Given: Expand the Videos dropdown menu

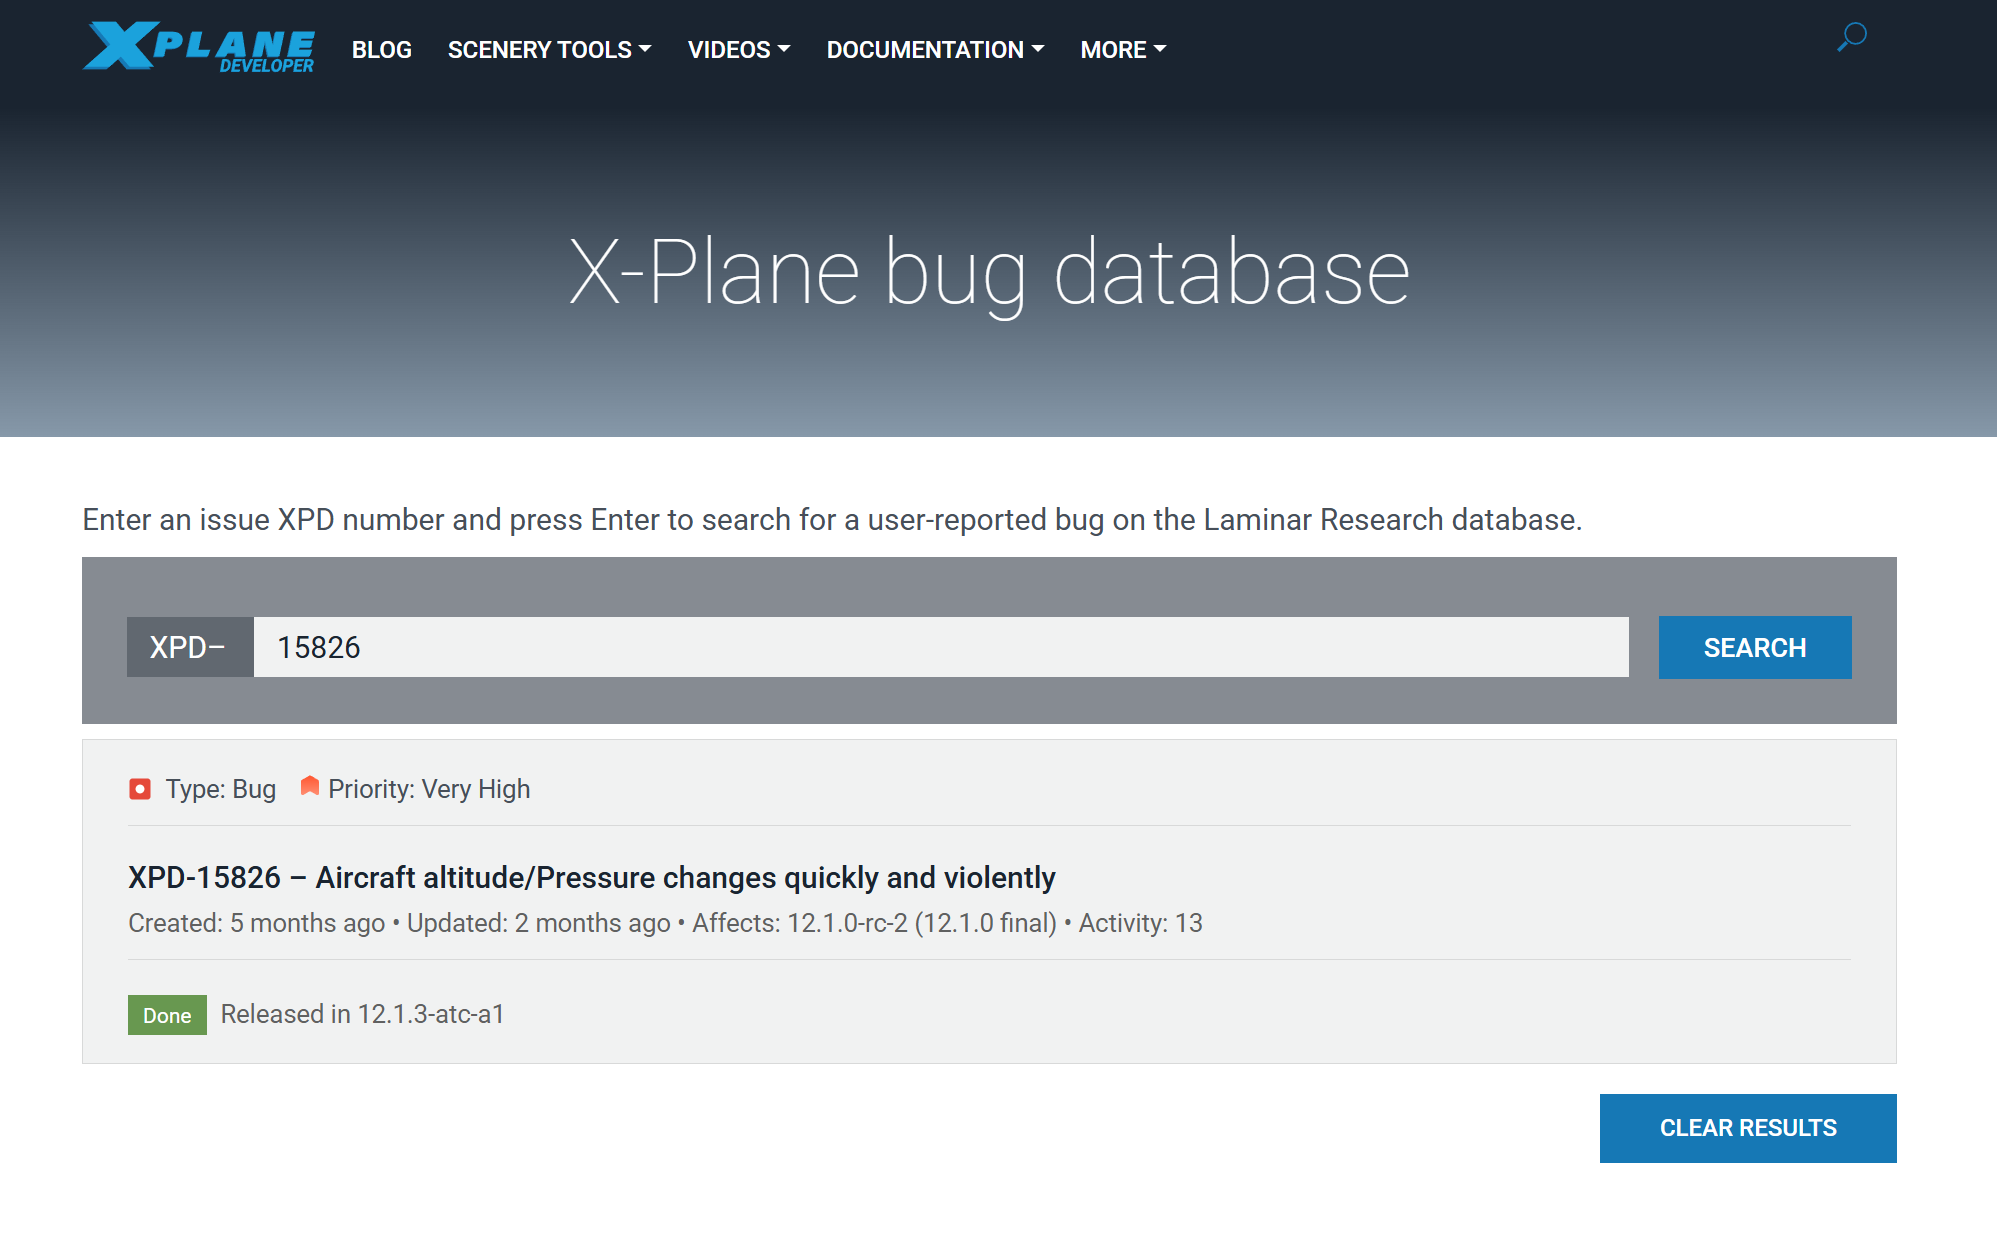Looking at the screenshot, I should click(739, 50).
